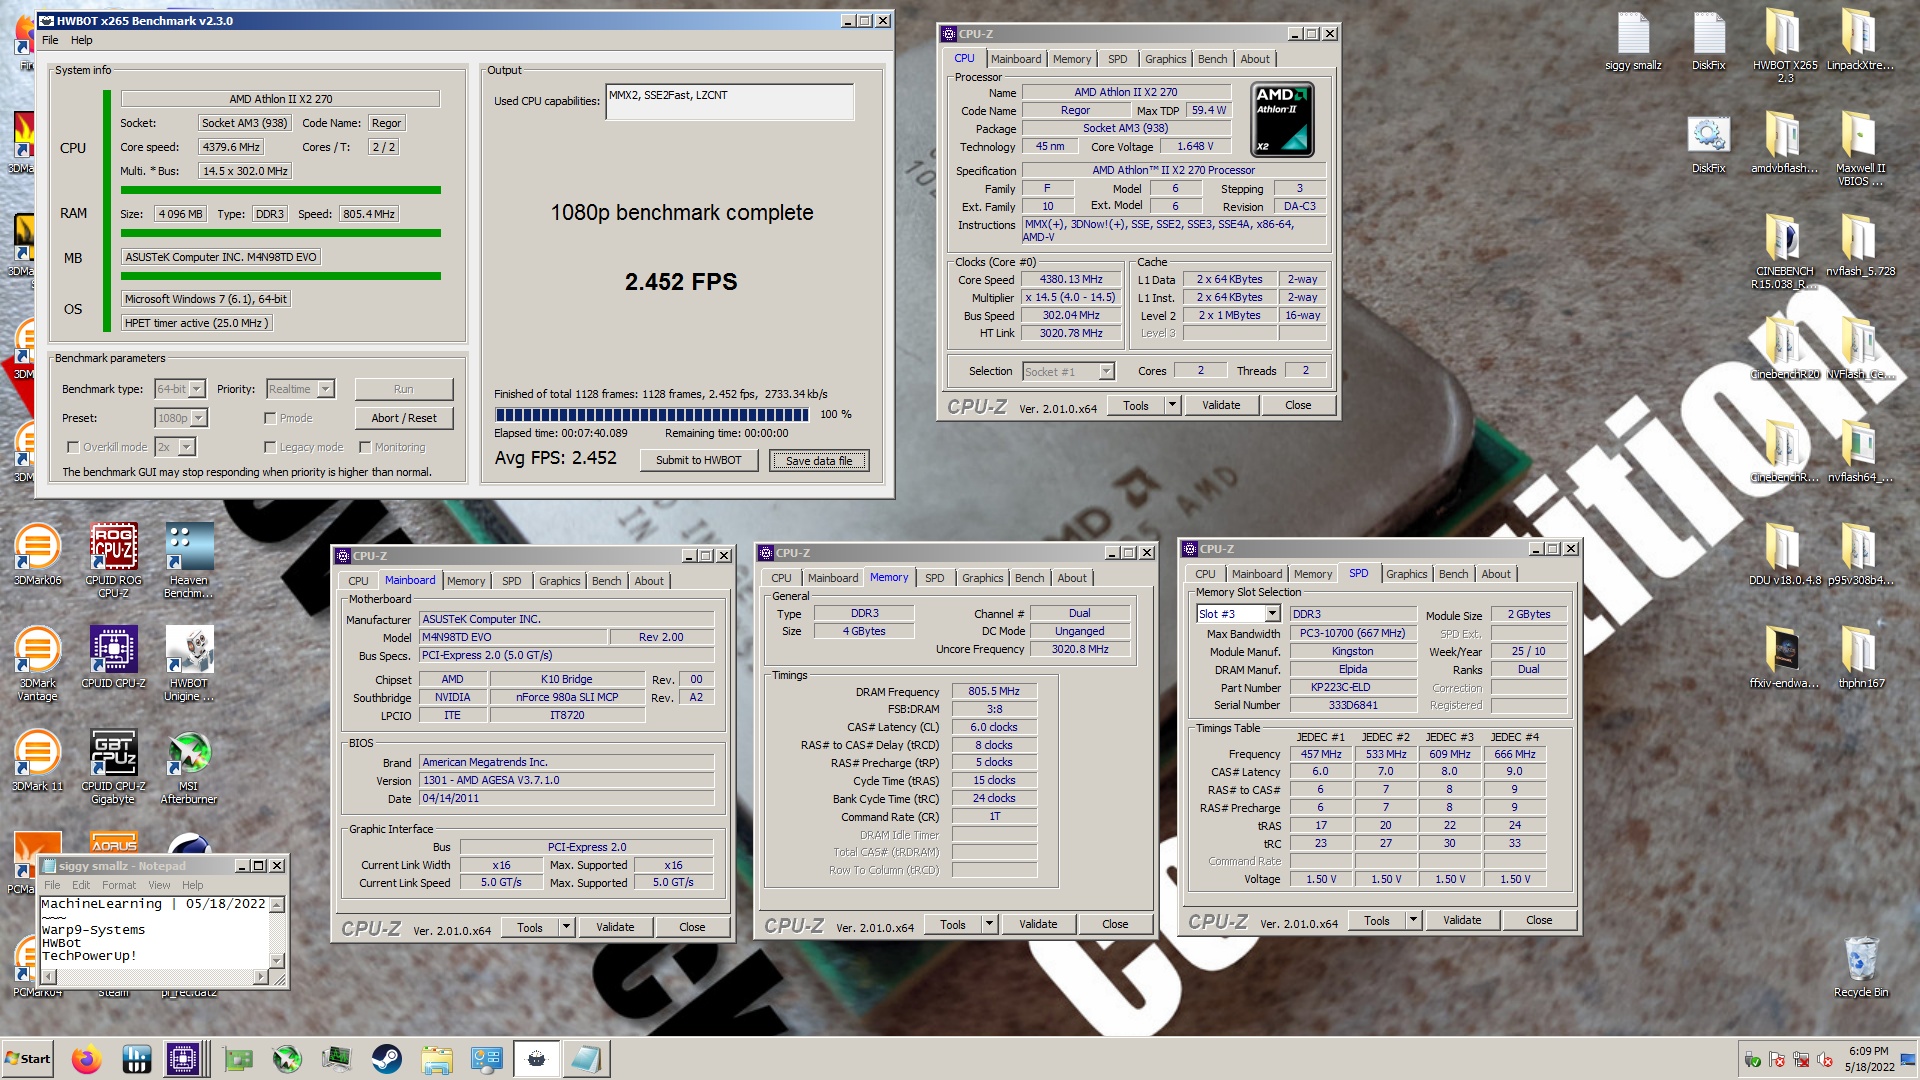Open the 3DMark 11 desktop shortcut
Viewport: 1920px width, 1080px height.
pos(37,760)
